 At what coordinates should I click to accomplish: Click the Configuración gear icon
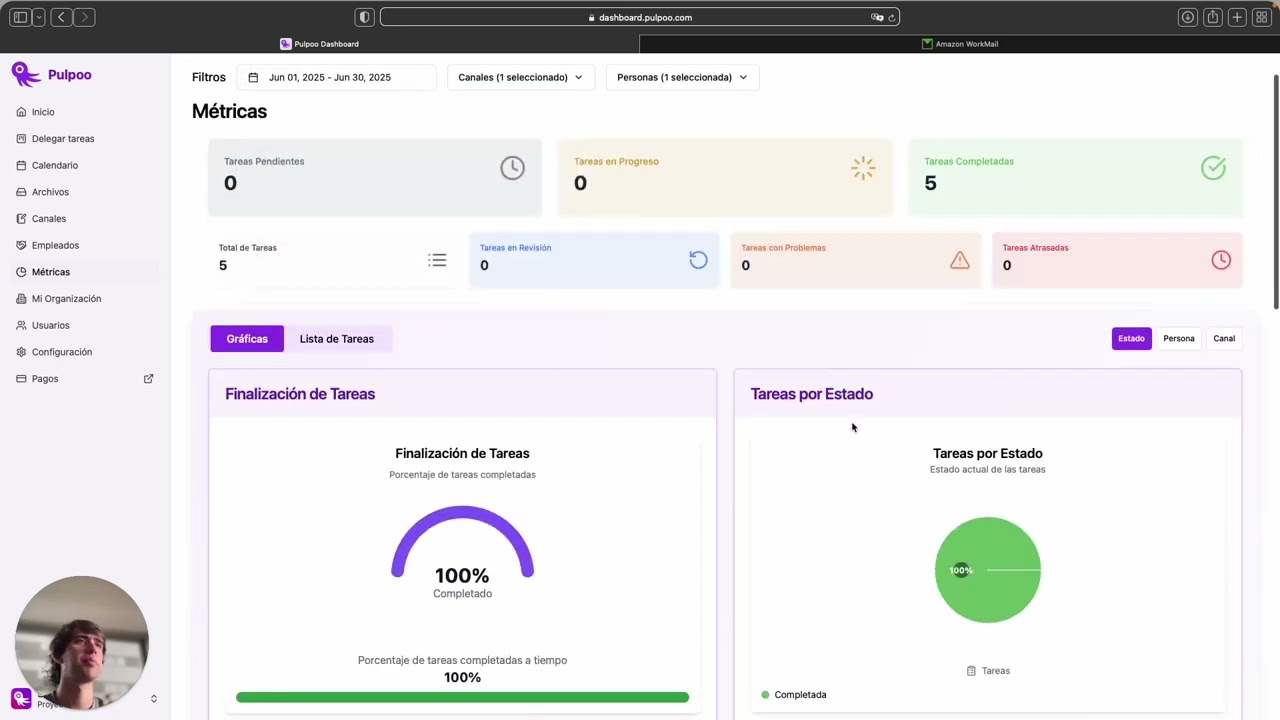pyautogui.click(x=22, y=352)
